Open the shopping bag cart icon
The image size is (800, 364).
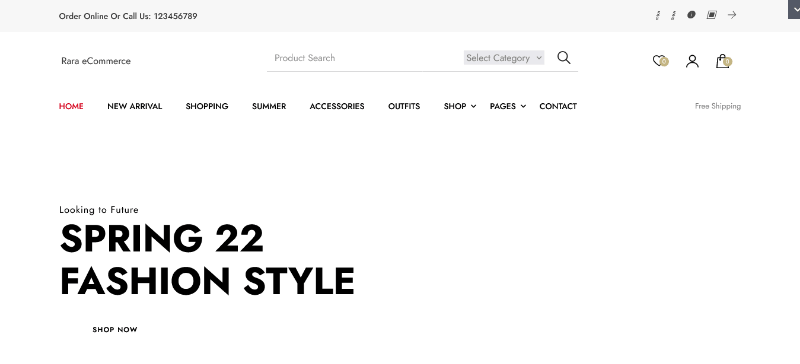coord(723,61)
